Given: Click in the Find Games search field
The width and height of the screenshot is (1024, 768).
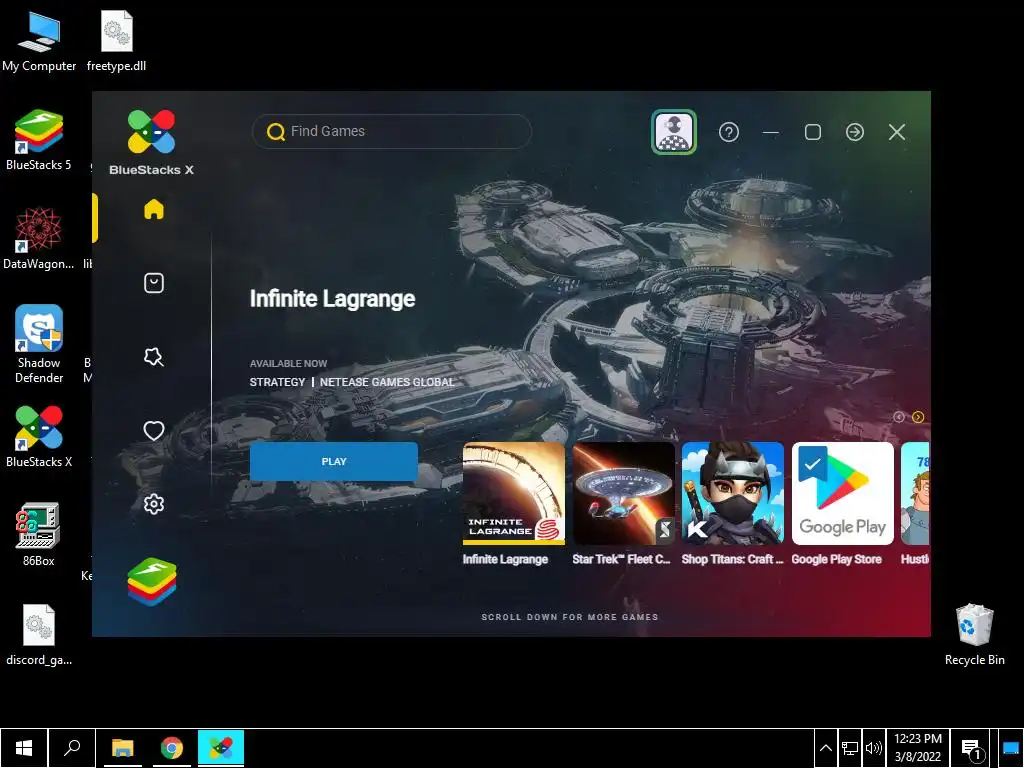Looking at the screenshot, I should (x=392, y=132).
